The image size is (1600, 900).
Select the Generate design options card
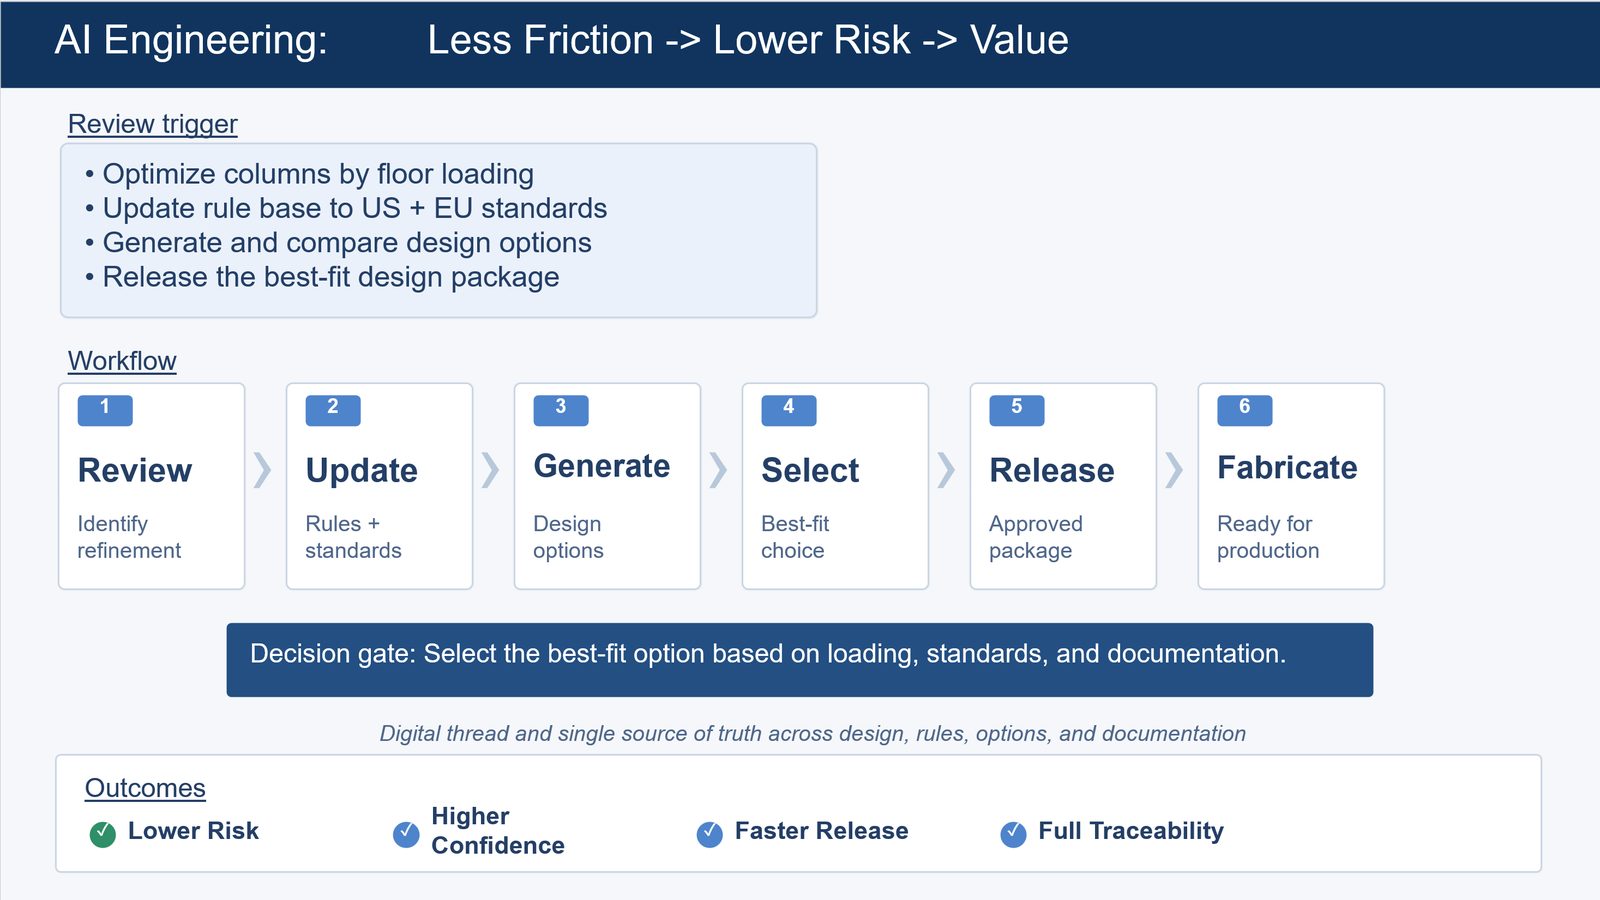click(607, 486)
